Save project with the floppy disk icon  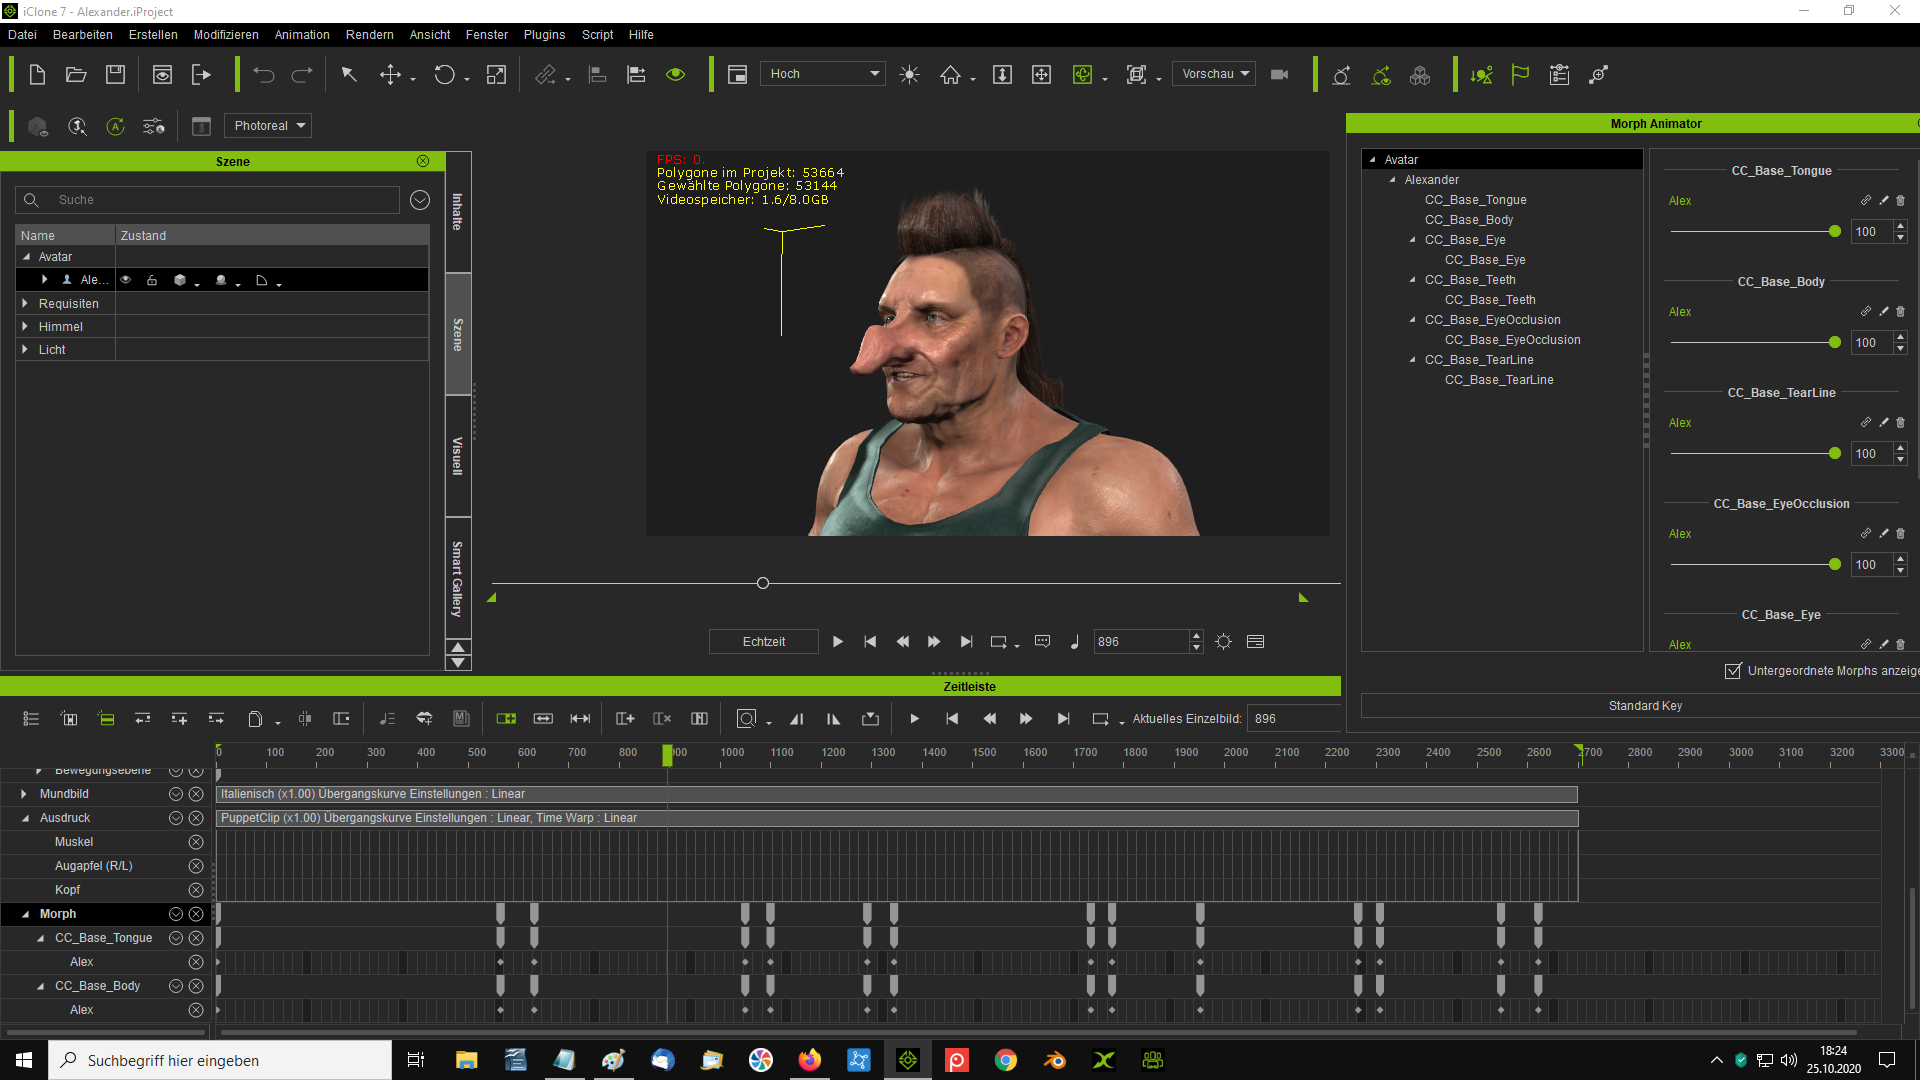pos(115,74)
